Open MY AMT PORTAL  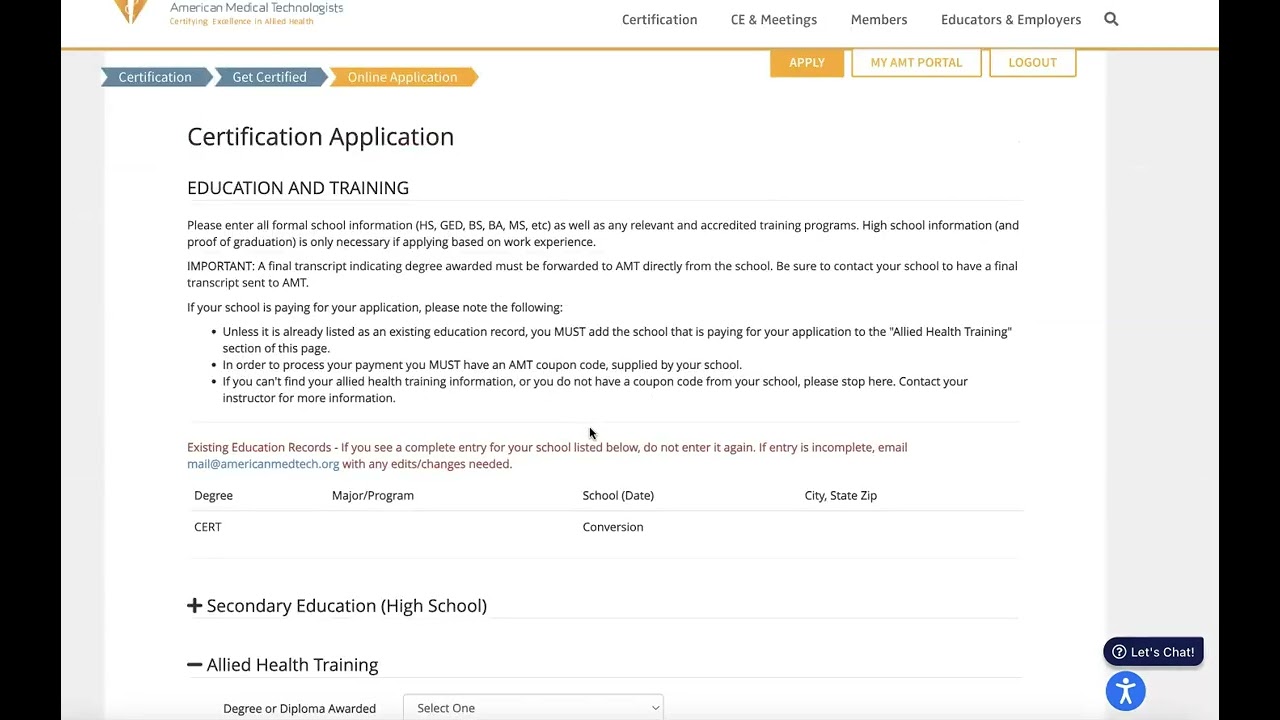click(x=916, y=62)
